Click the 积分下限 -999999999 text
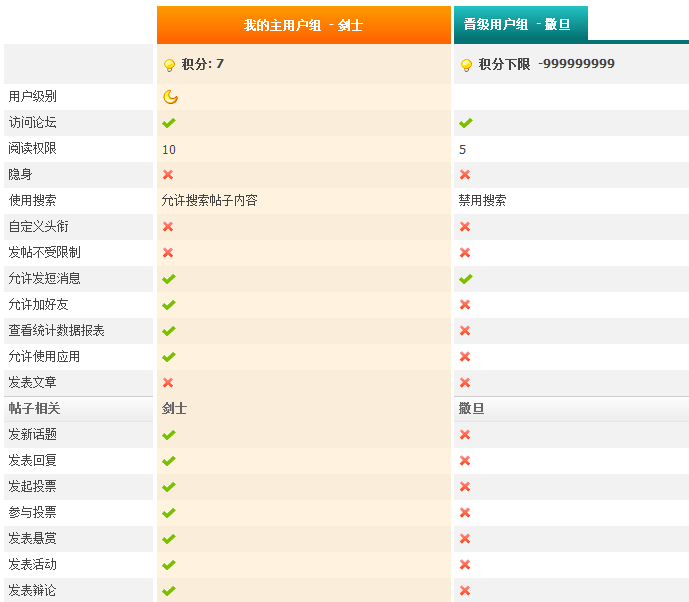 (546, 64)
